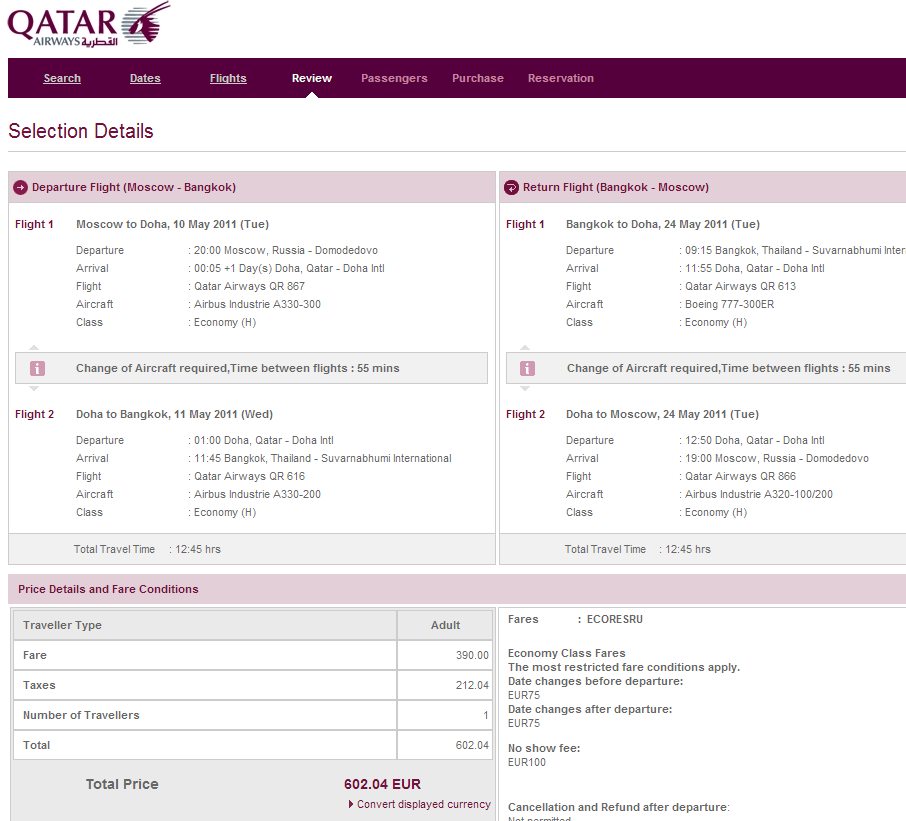Click arrival '11:45 Bangkok, Thailand - Suvarnabhumi International'
This screenshot has height=821, width=906.
(322, 458)
